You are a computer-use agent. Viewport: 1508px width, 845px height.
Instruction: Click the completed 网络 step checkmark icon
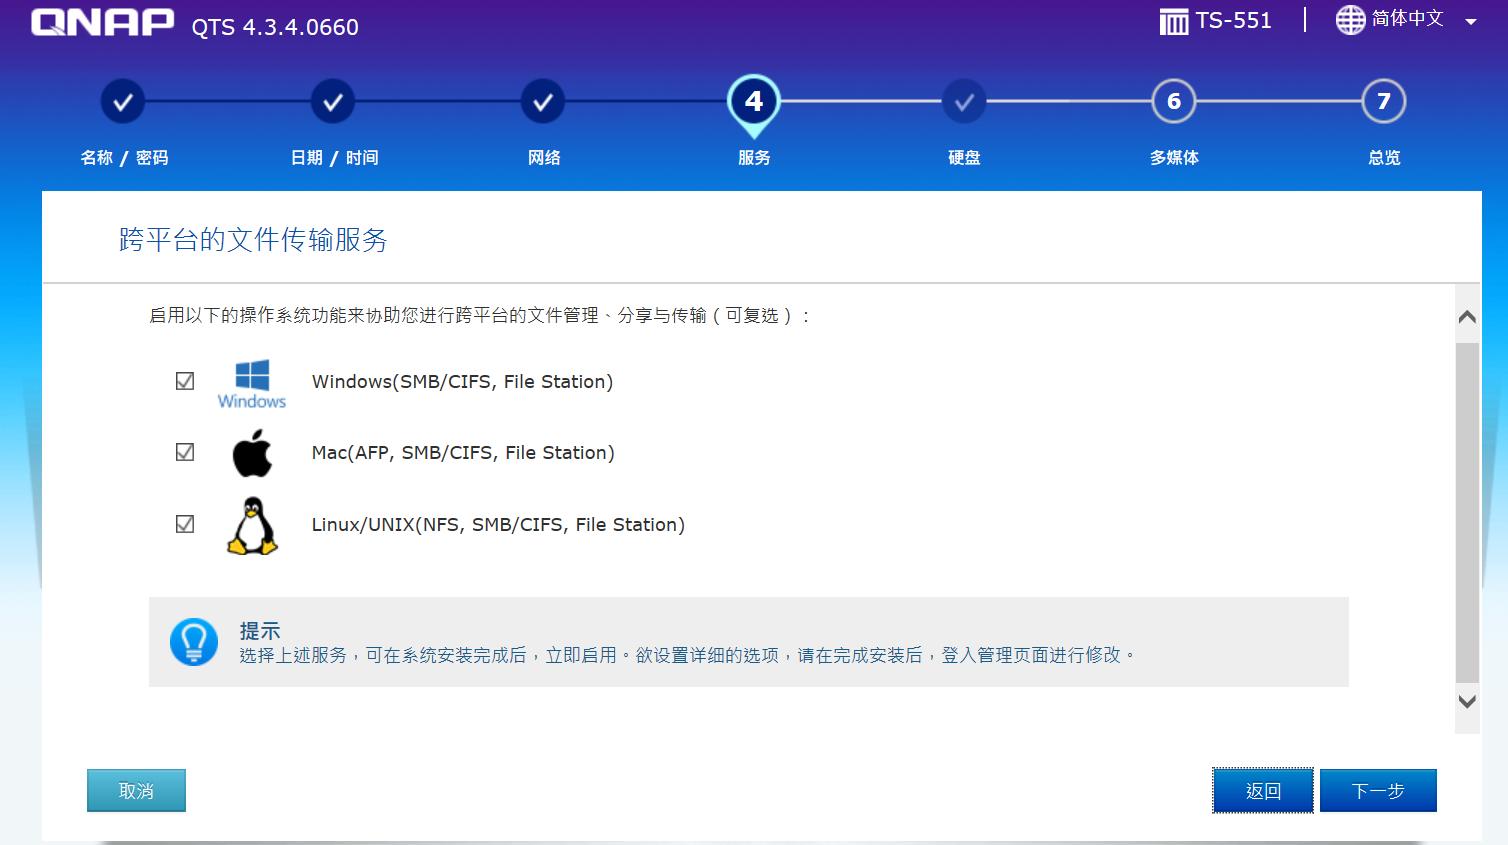543,101
